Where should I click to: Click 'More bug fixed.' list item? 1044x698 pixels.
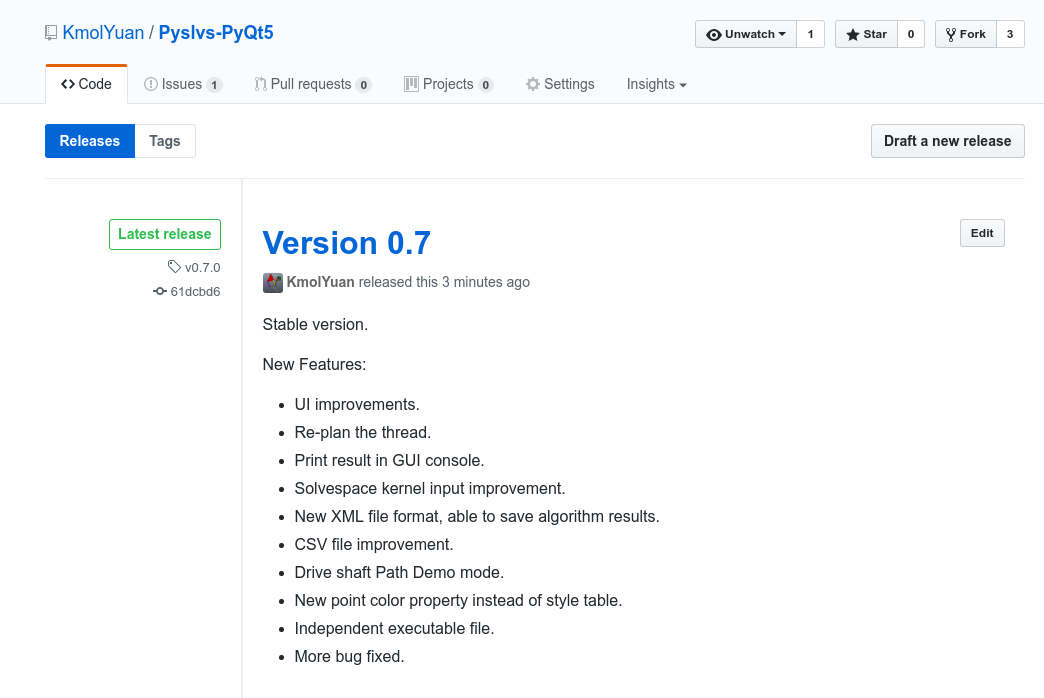pyautogui.click(x=350, y=656)
